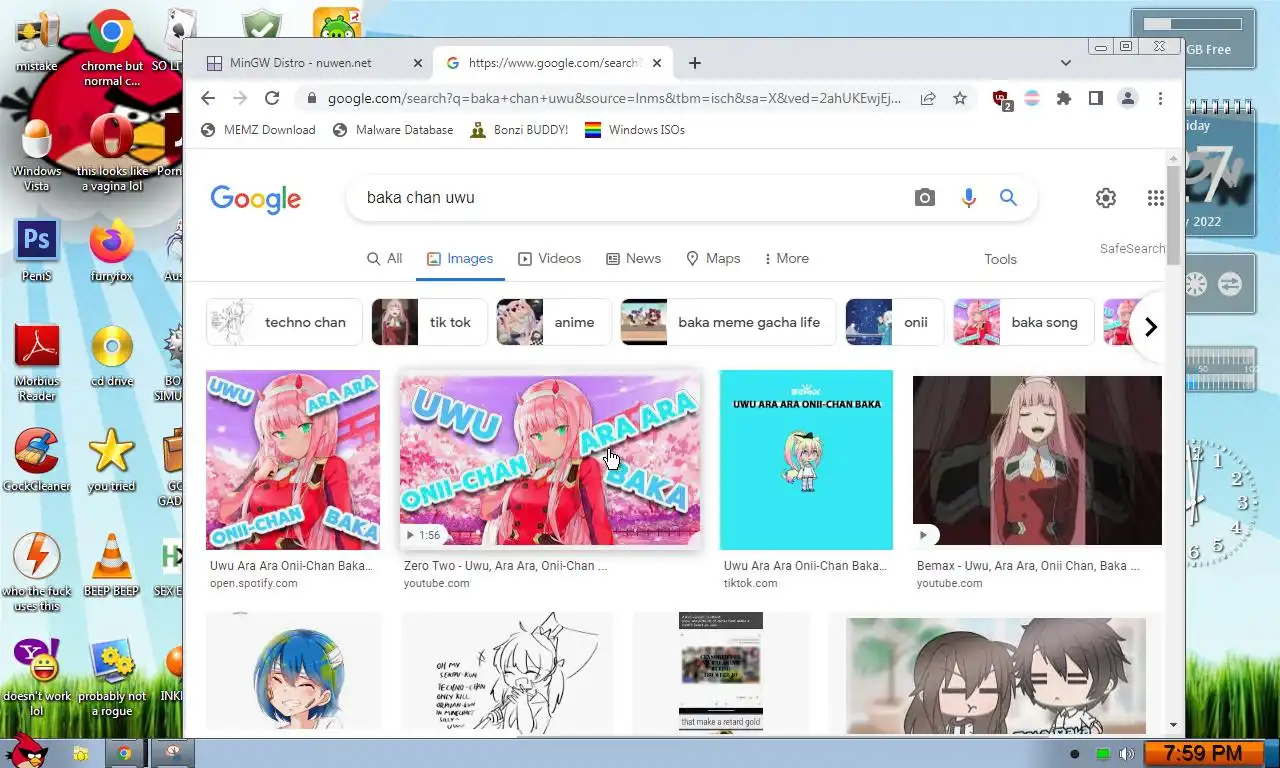Click the page vertical scrollbar
This screenshot has width=1280, height=768.
[x=1173, y=215]
